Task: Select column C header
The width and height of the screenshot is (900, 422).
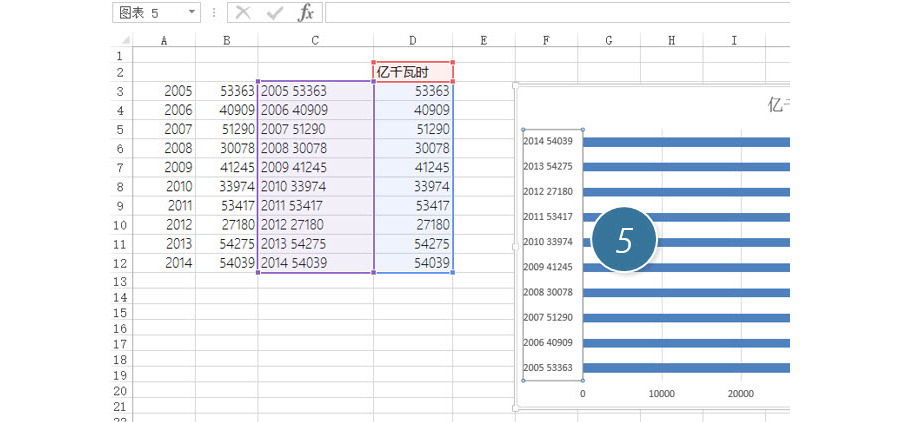Action: [315, 40]
